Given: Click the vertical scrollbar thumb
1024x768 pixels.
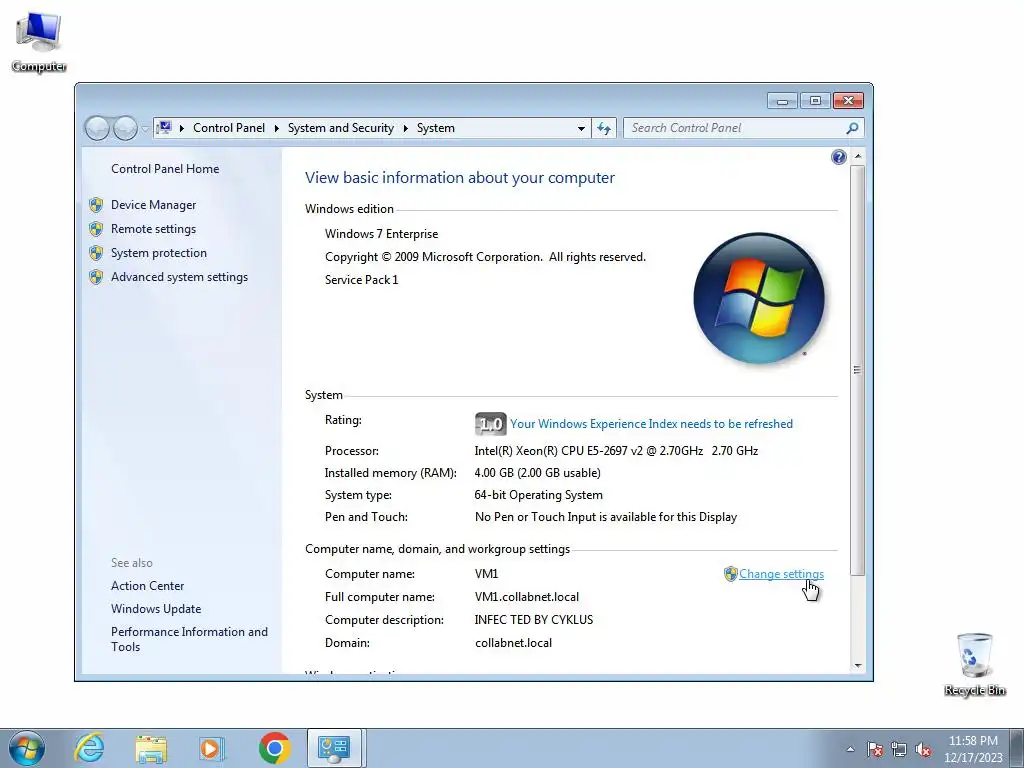Looking at the screenshot, I should click(x=858, y=370).
